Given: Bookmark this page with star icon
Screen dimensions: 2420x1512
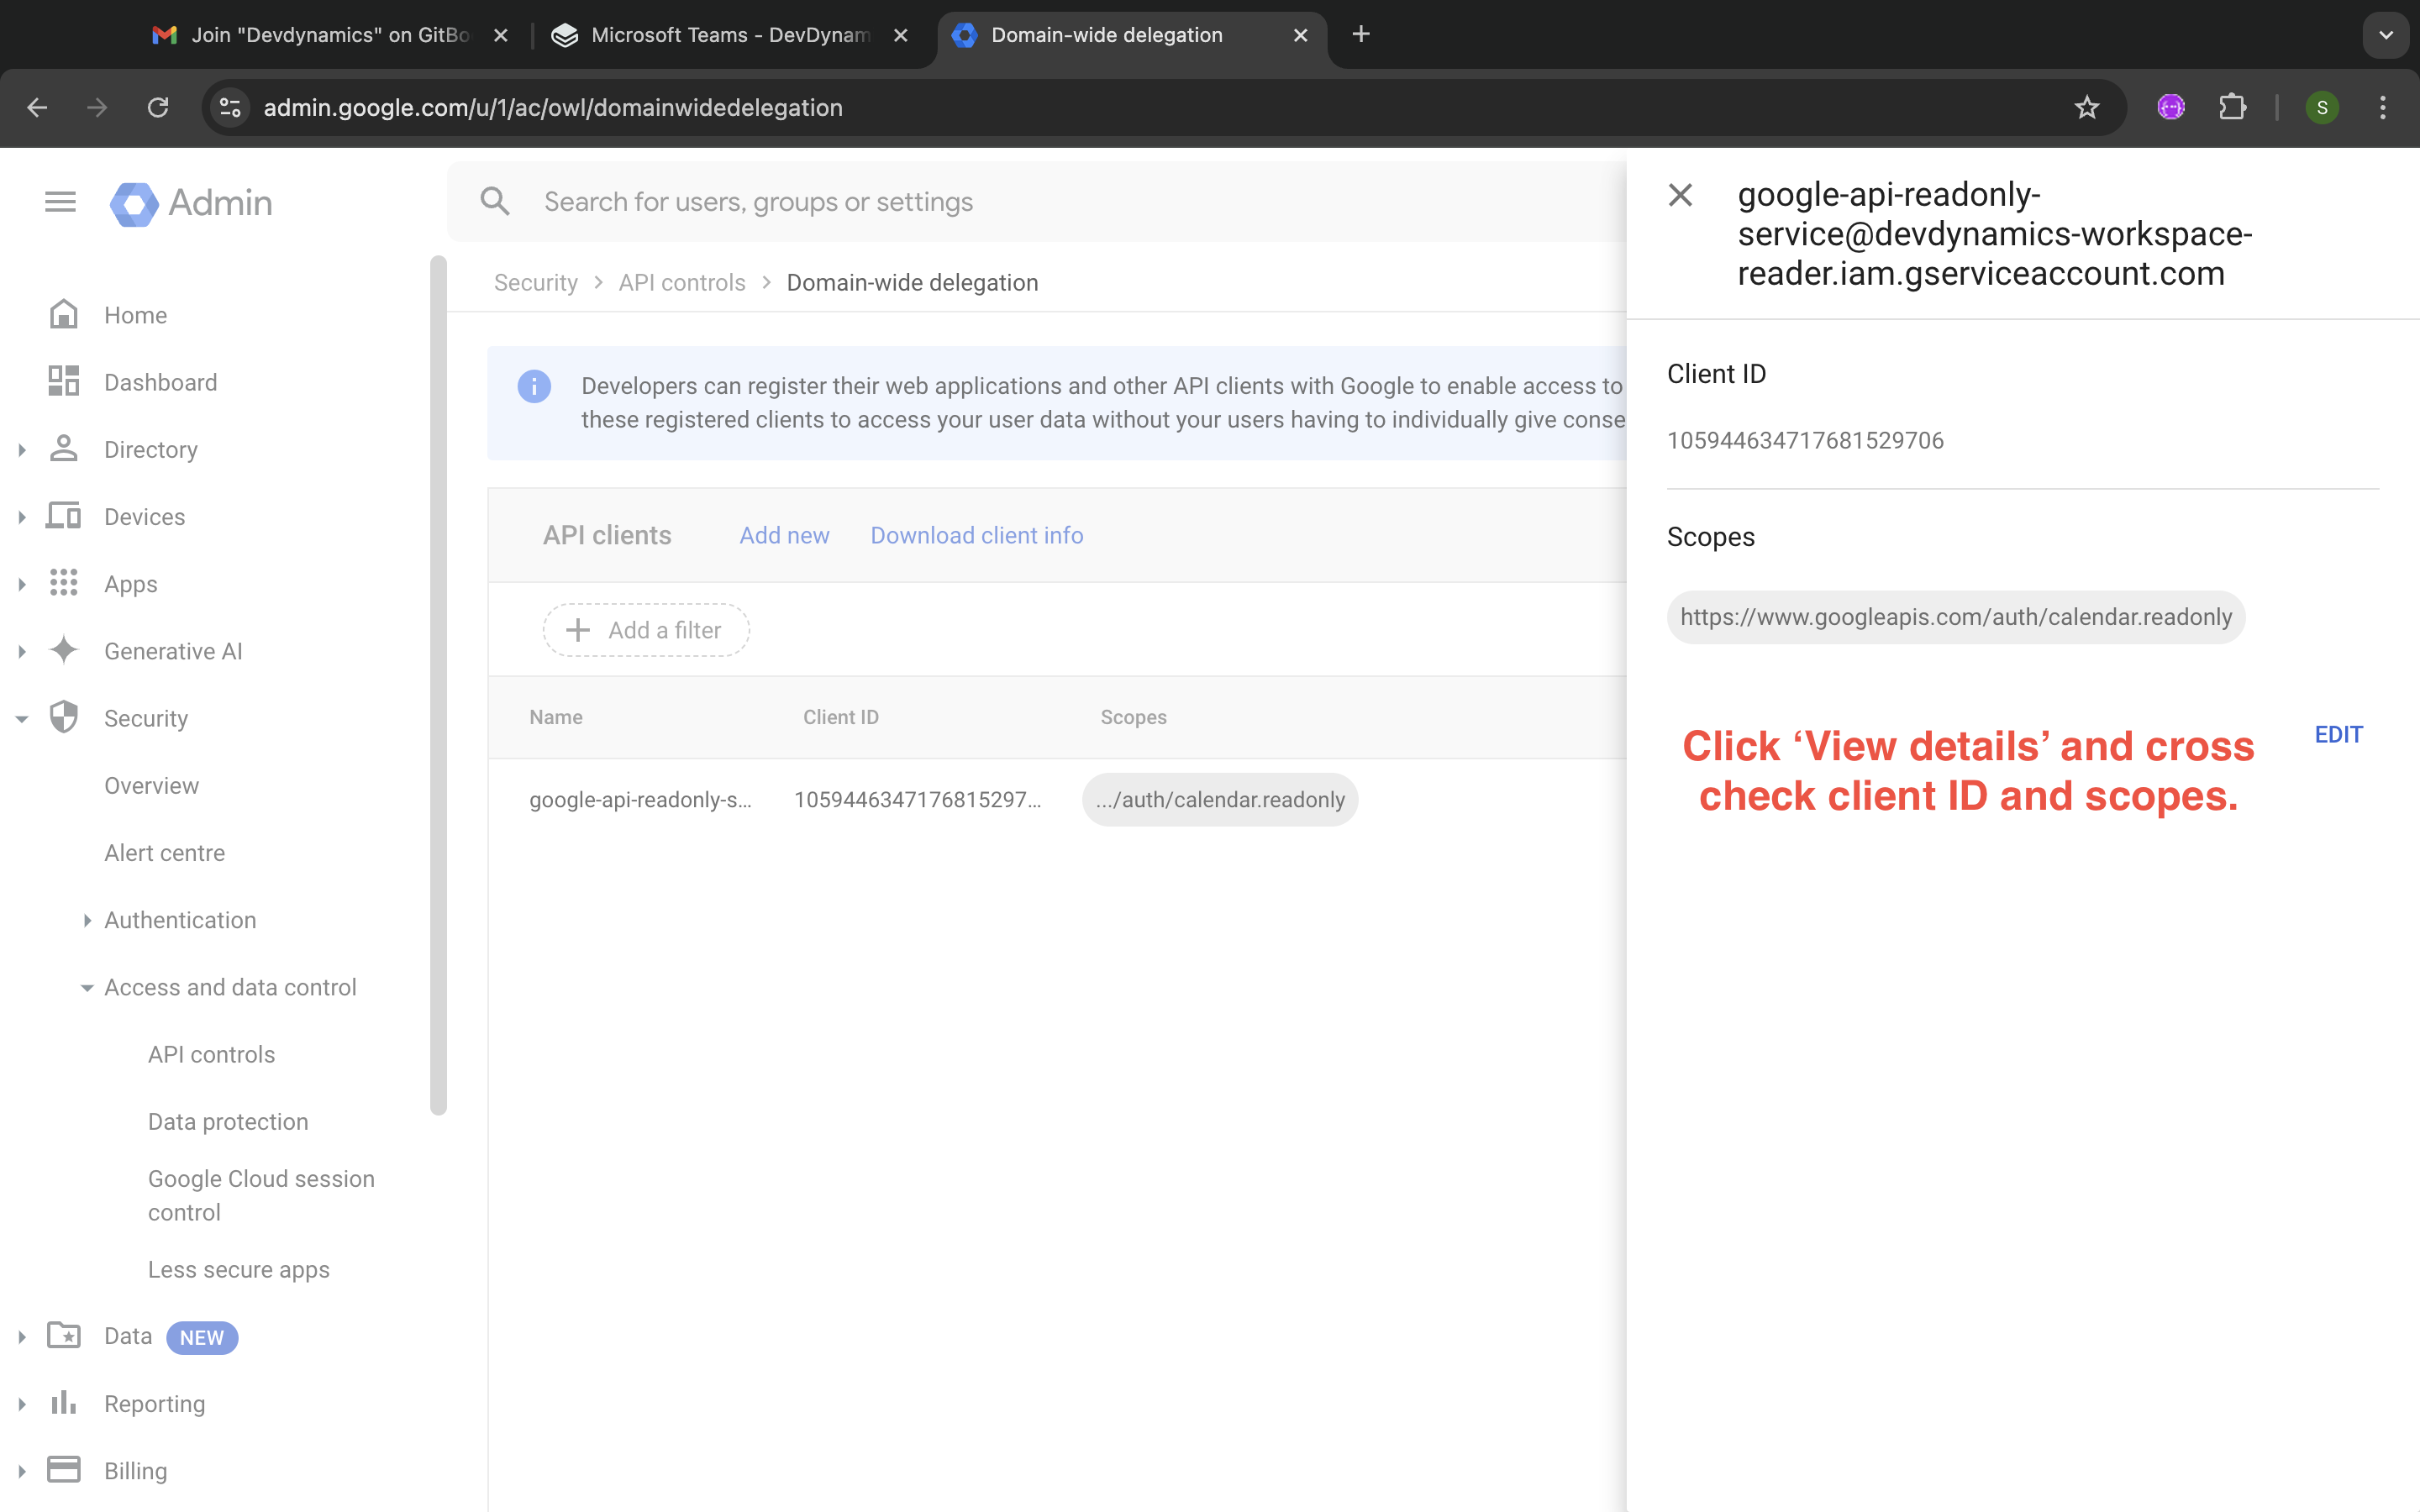Looking at the screenshot, I should tap(2086, 108).
